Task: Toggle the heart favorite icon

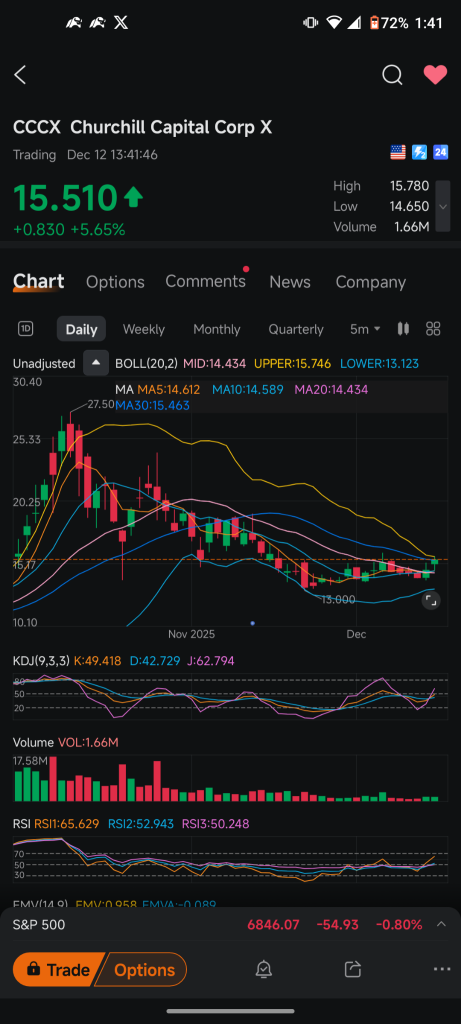Action: pos(436,75)
